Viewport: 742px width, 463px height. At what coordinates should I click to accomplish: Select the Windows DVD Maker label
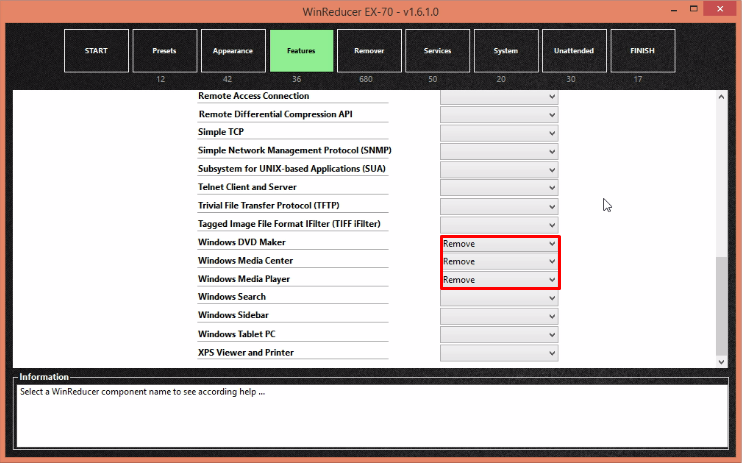(x=241, y=242)
